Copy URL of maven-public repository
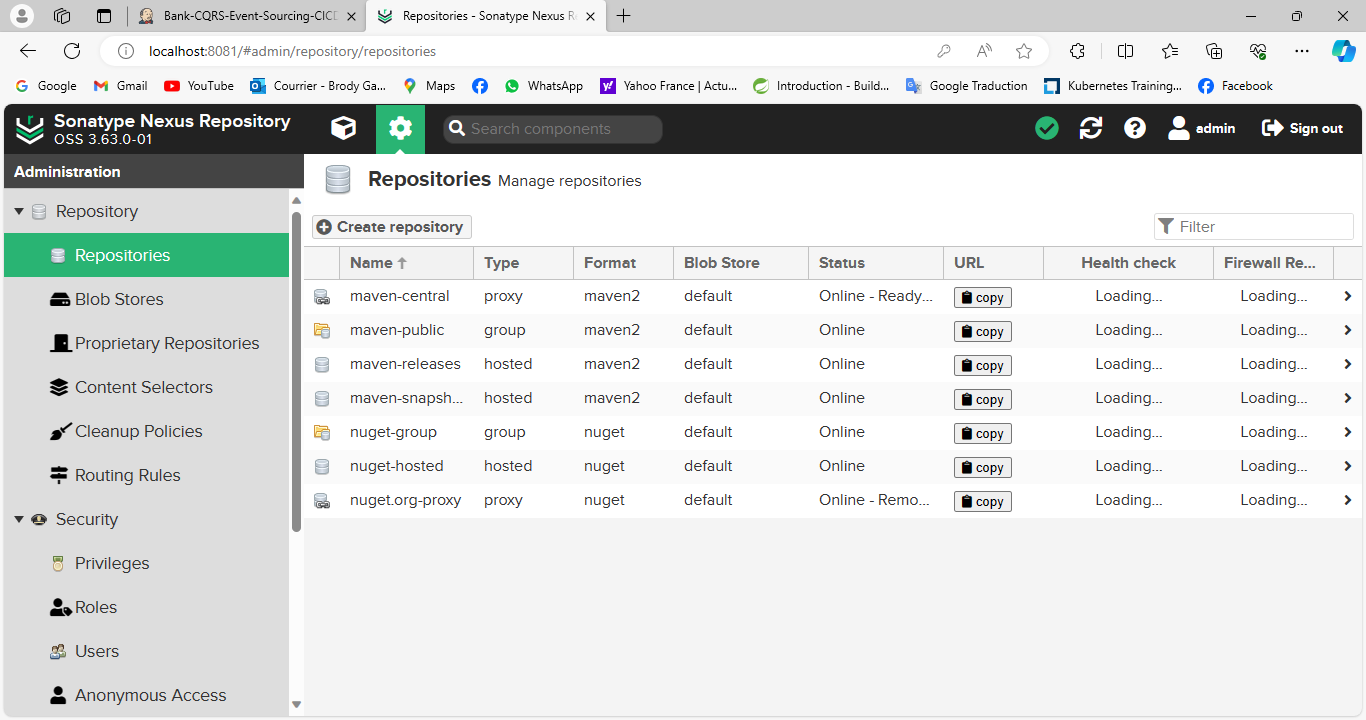The image size is (1366, 720). (x=983, y=331)
